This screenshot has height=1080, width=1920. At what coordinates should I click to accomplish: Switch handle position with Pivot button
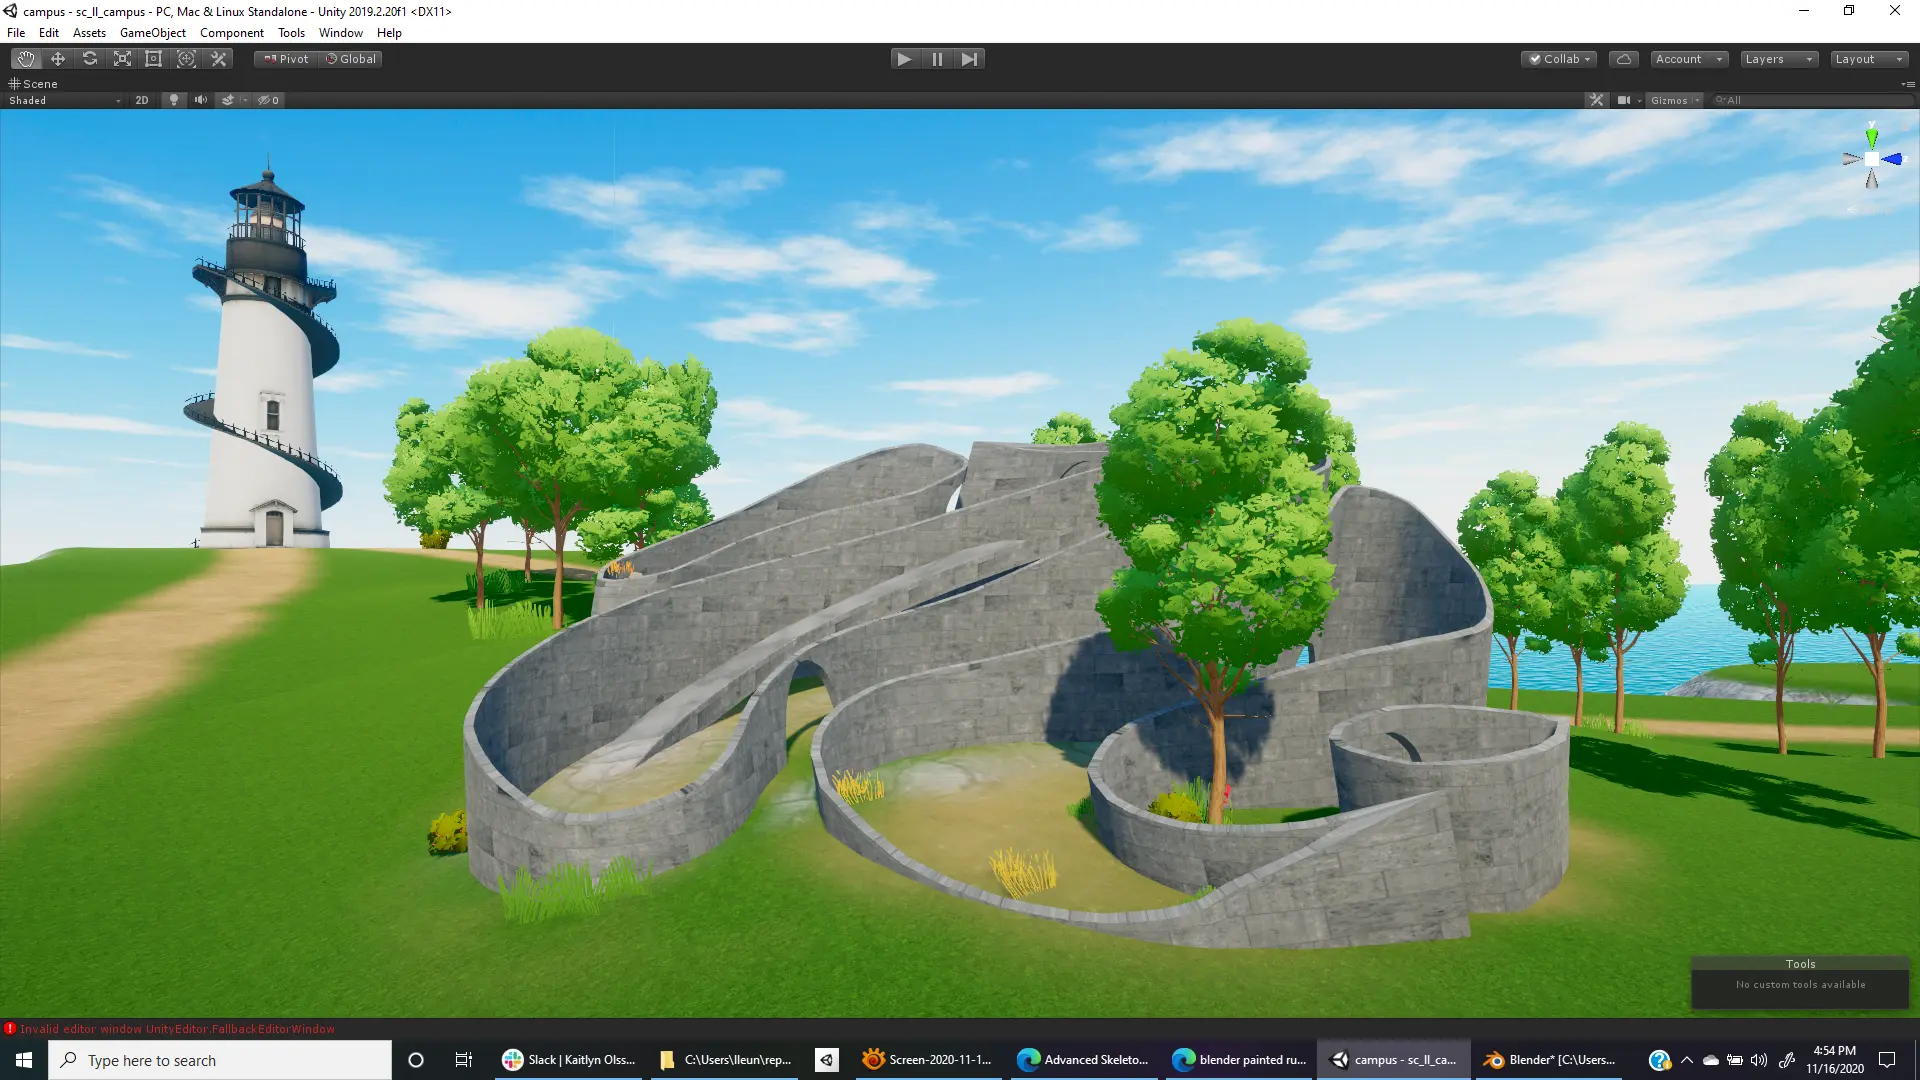[x=286, y=59]
